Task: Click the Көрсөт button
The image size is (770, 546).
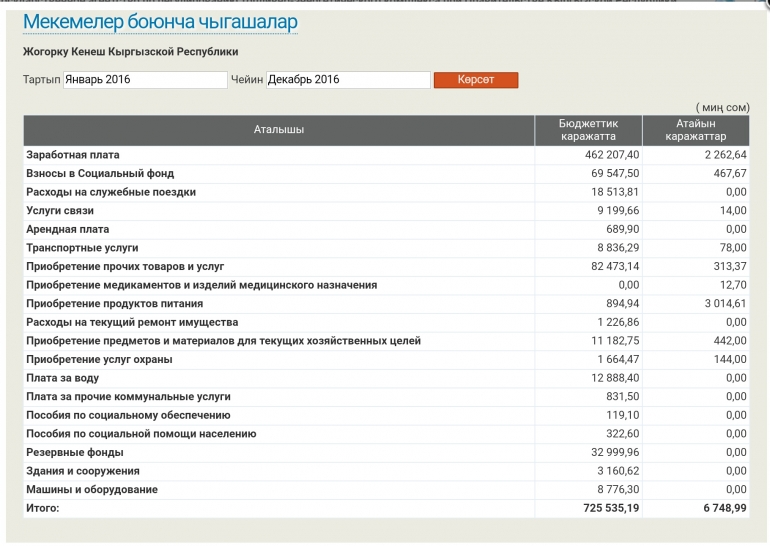Action: pyautogui.click(x=476, y=80)
